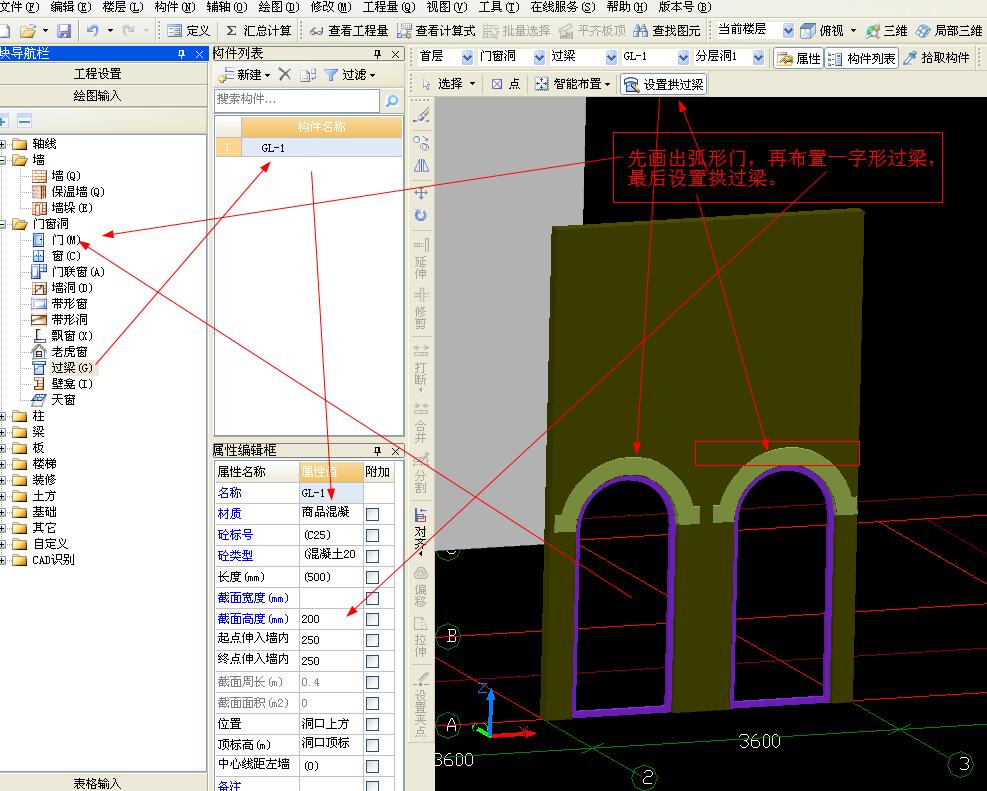Open the 工程量(Q) menu
987x791 pixels.
point(389,7)
